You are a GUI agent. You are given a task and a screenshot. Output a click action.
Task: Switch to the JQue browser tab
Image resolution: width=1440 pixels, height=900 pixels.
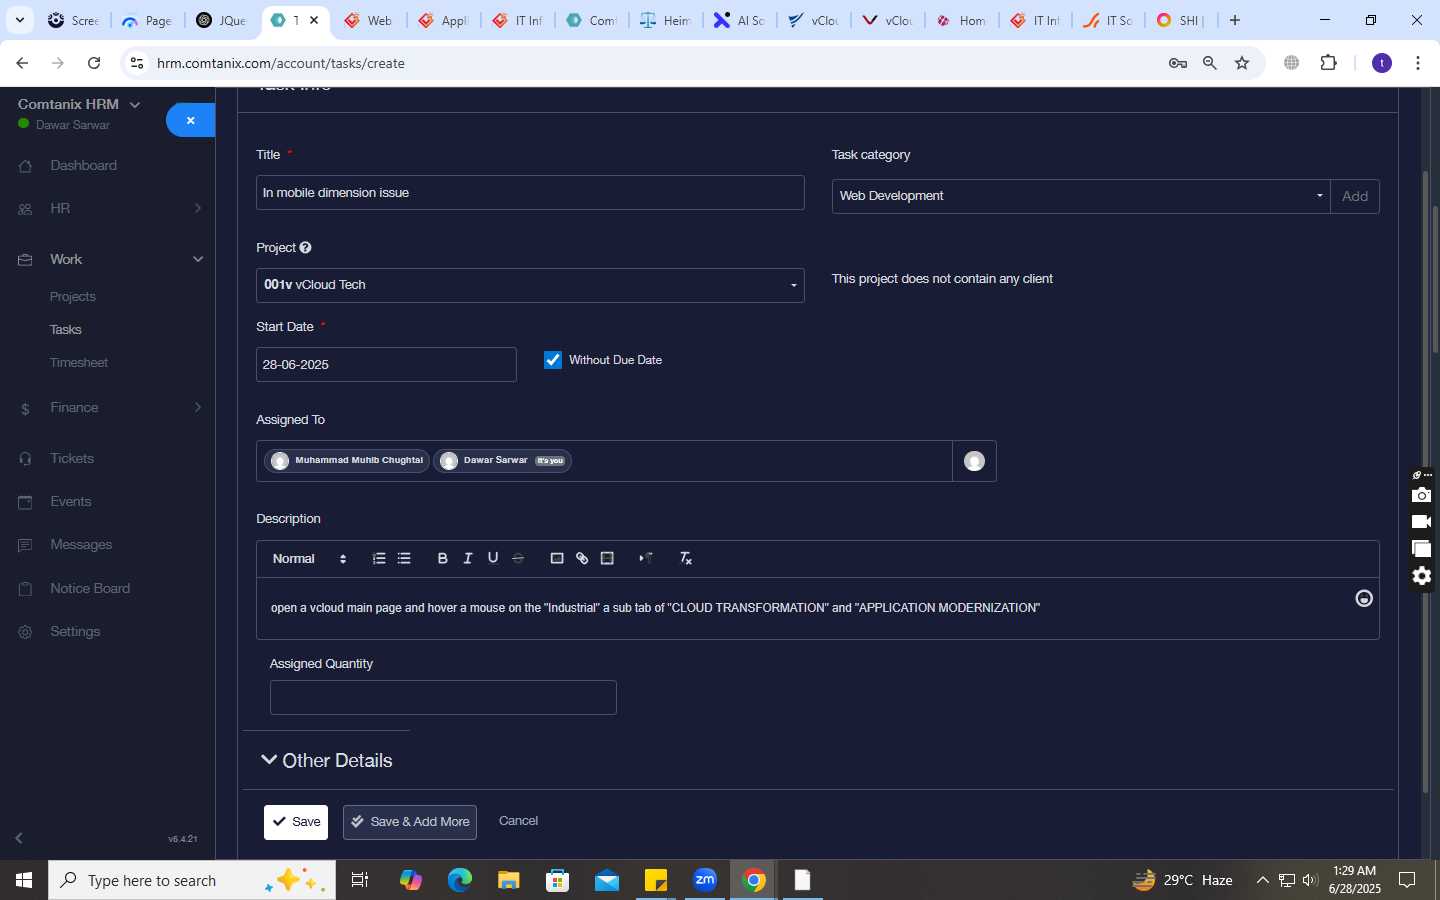coord(221,20)
